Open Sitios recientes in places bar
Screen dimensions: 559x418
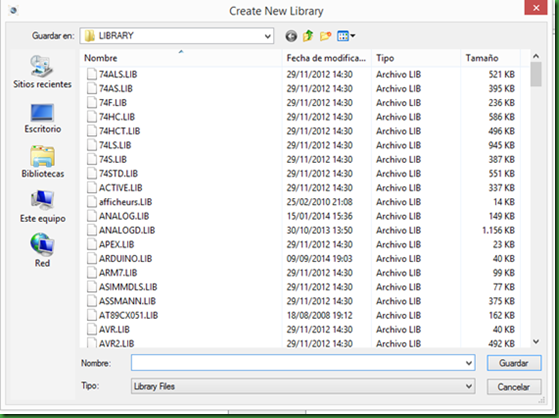click(42, 72)
